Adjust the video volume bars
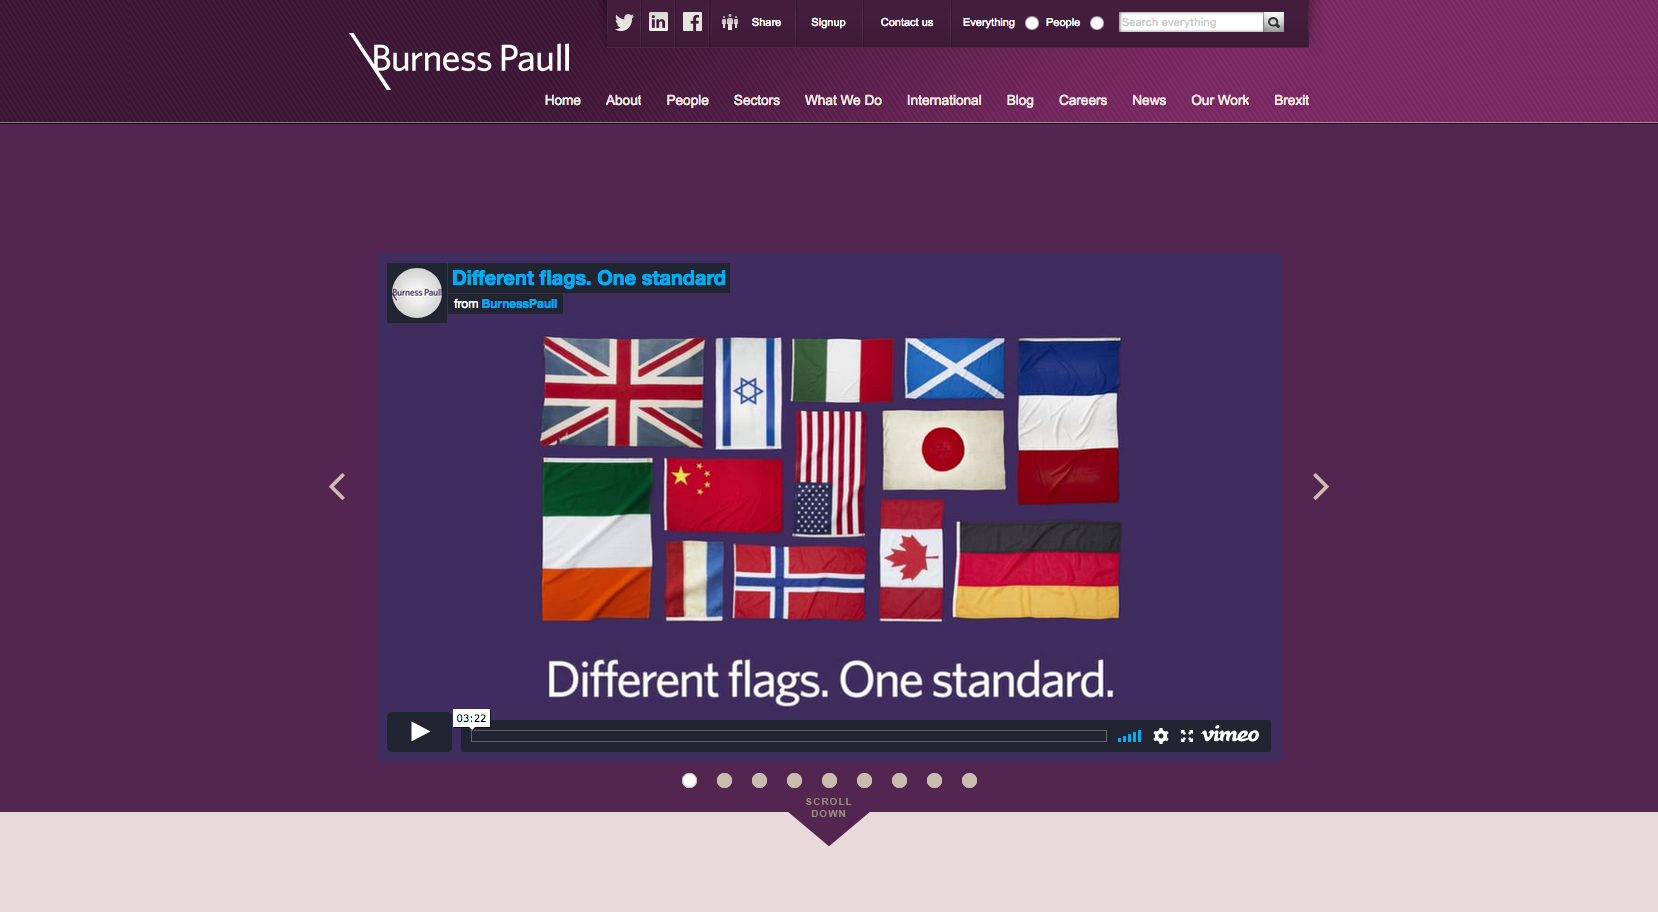This screenshot has height=912, width=1658. click(x=1129, y=736)
